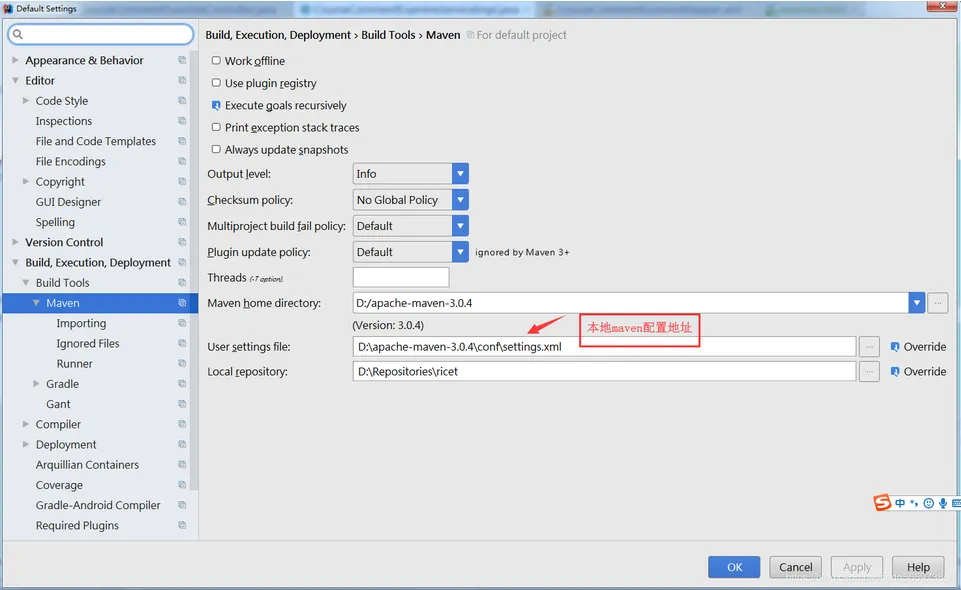Click project-level icon beside Appearance & Behavior
Image resolution: width=961 pixels, height=590 pixels.
182,60
